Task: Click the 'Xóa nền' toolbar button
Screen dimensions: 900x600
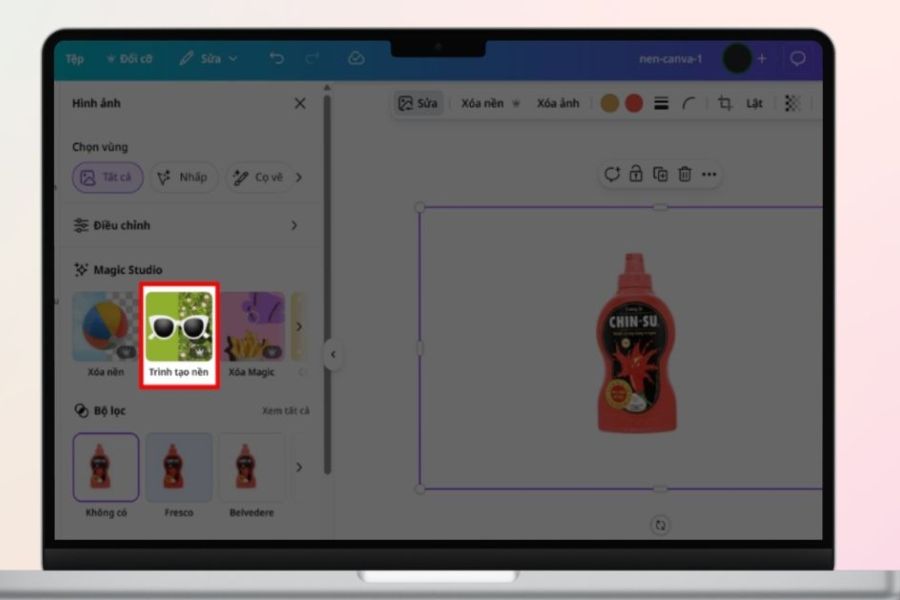Action: point(490,103)
